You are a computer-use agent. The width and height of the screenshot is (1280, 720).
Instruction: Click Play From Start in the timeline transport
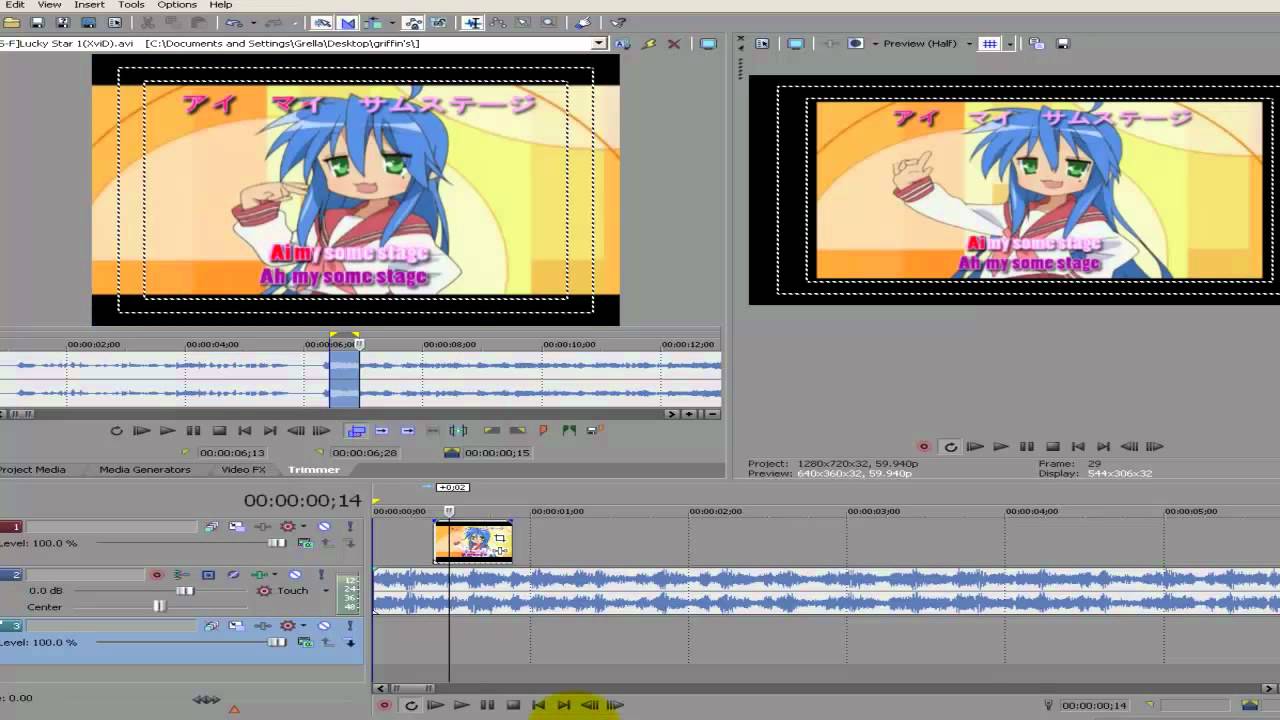click(435, 705)
